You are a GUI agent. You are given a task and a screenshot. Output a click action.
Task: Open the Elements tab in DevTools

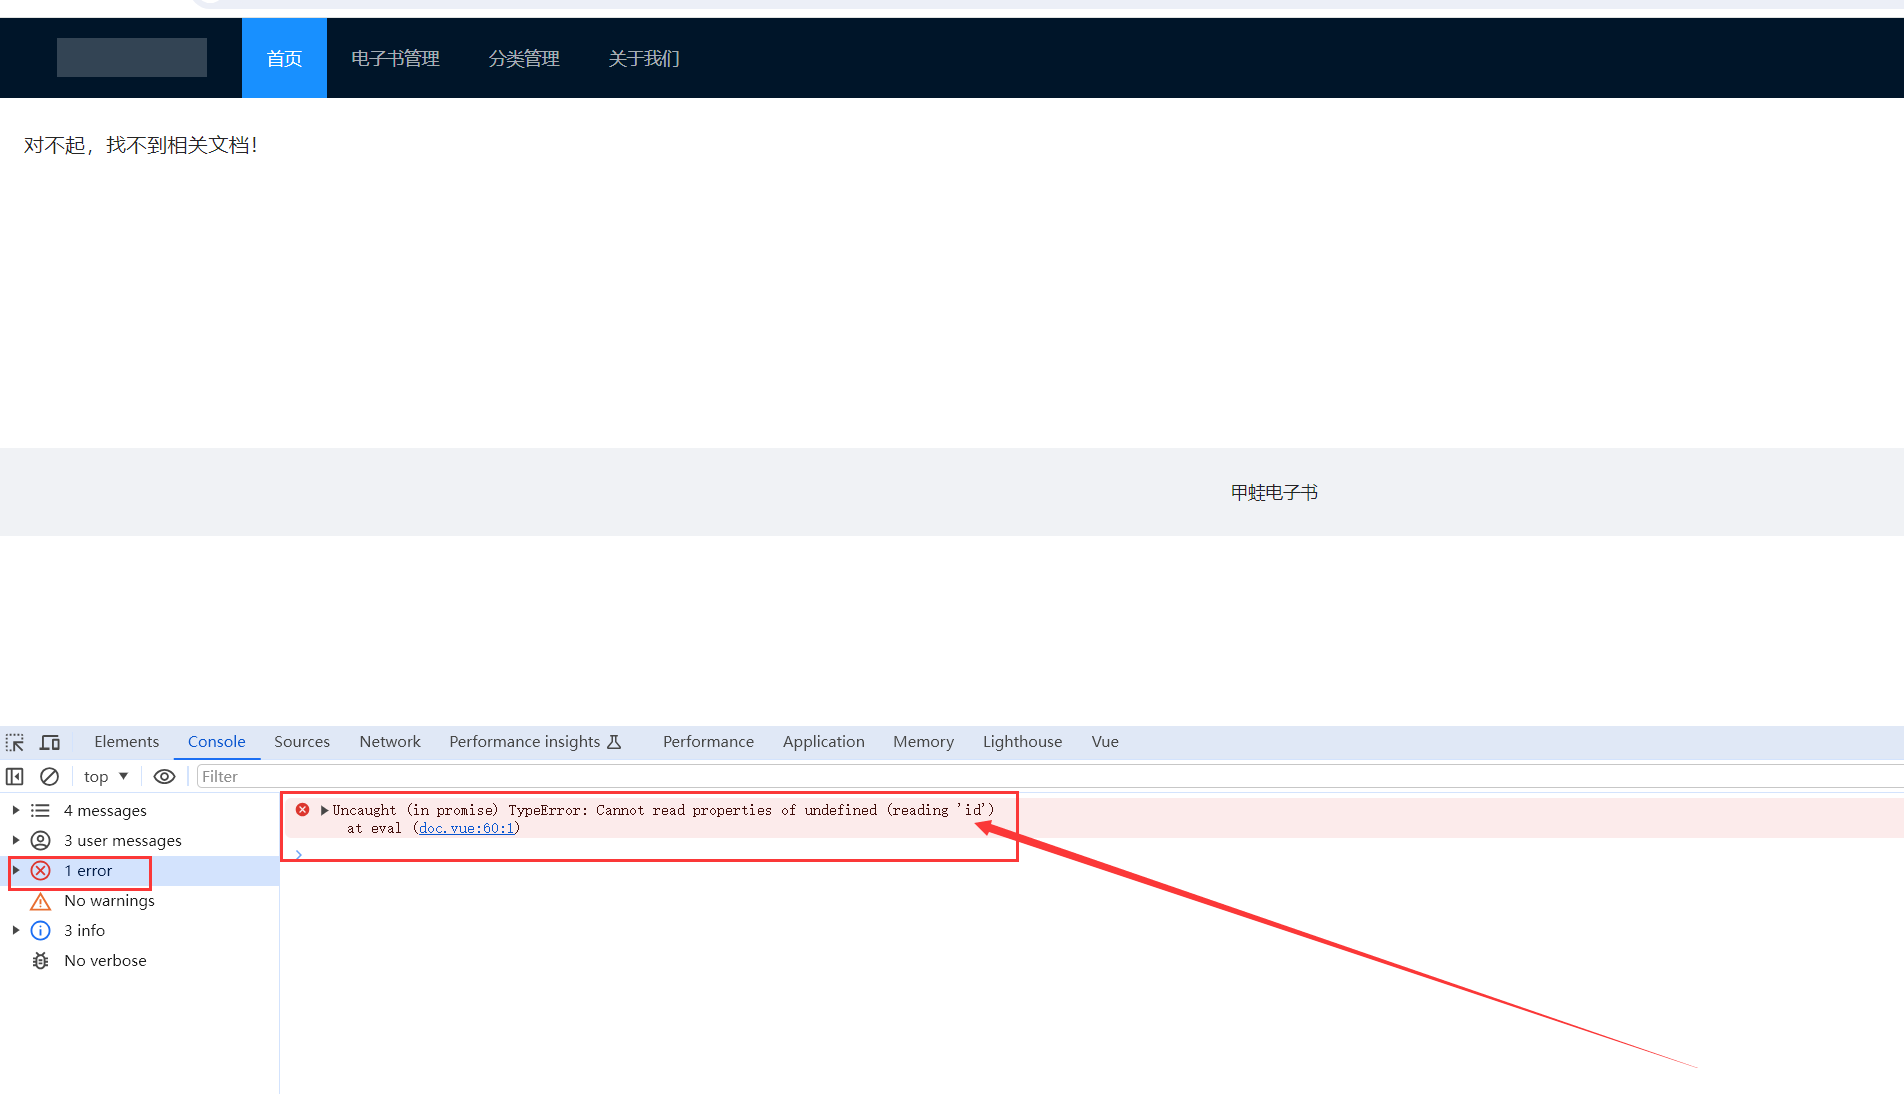(127, 742)
